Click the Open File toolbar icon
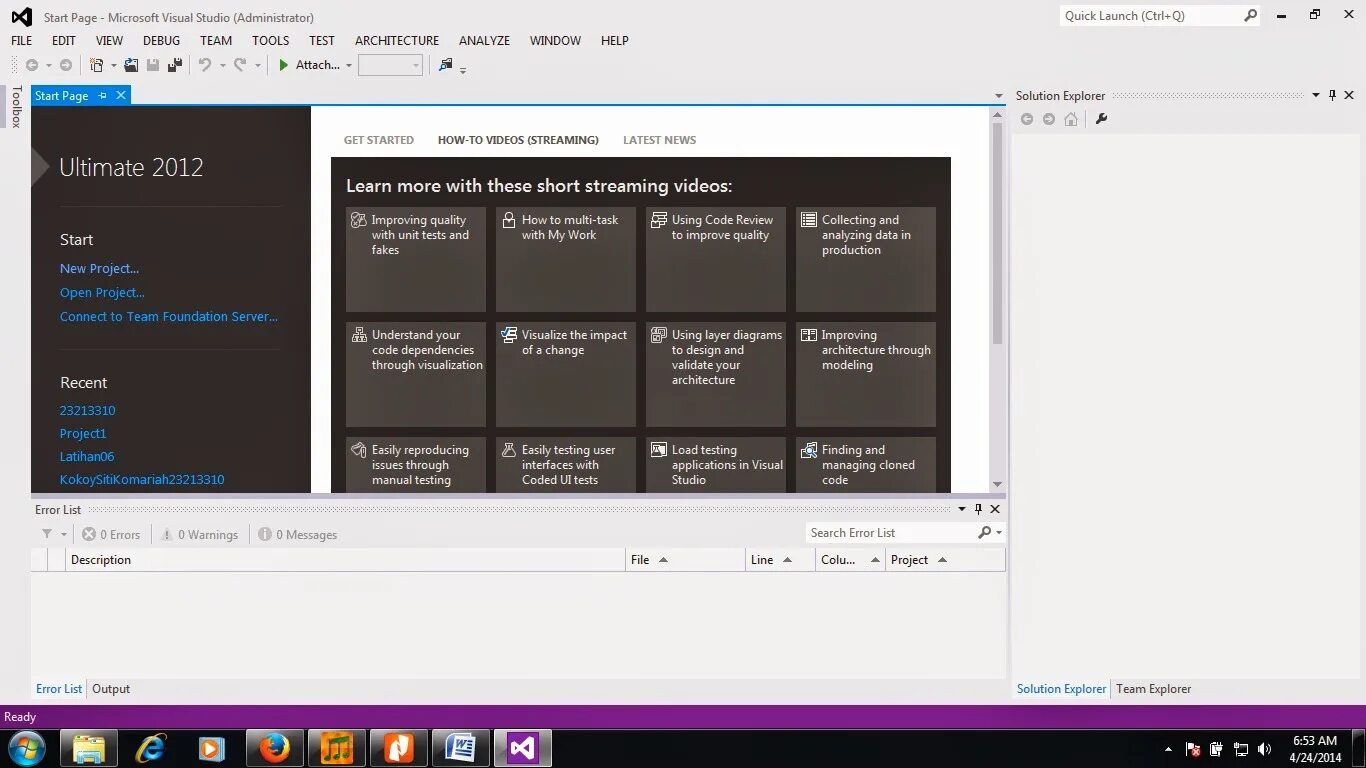1366x768 pixels. (131, 65)
